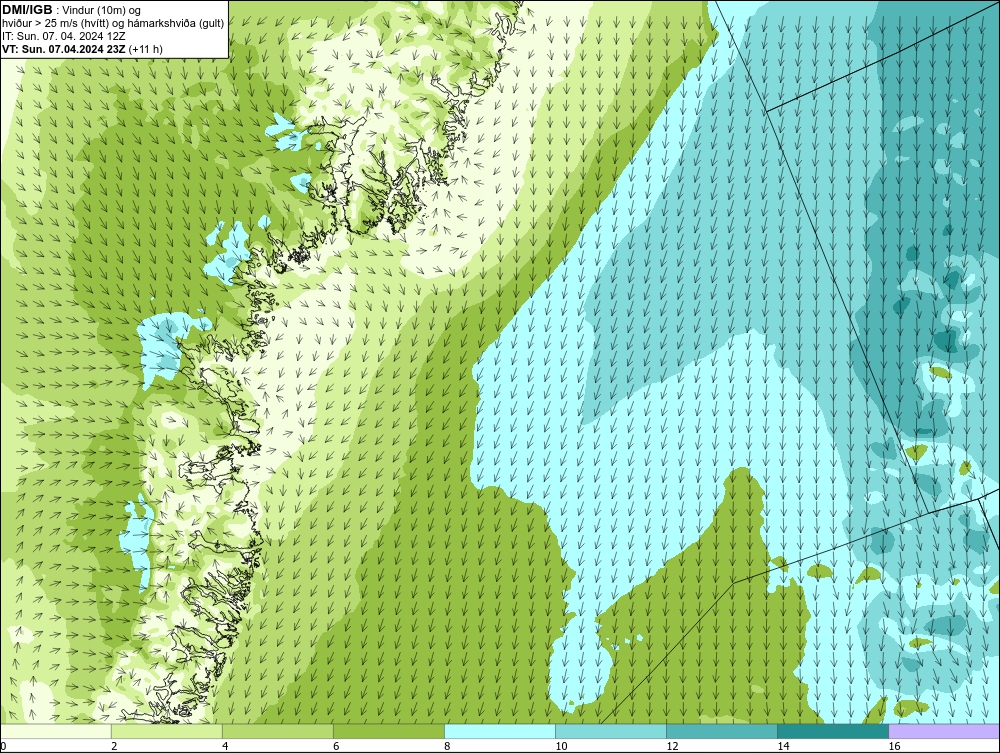Click the legend label '6'

[336, 746]
